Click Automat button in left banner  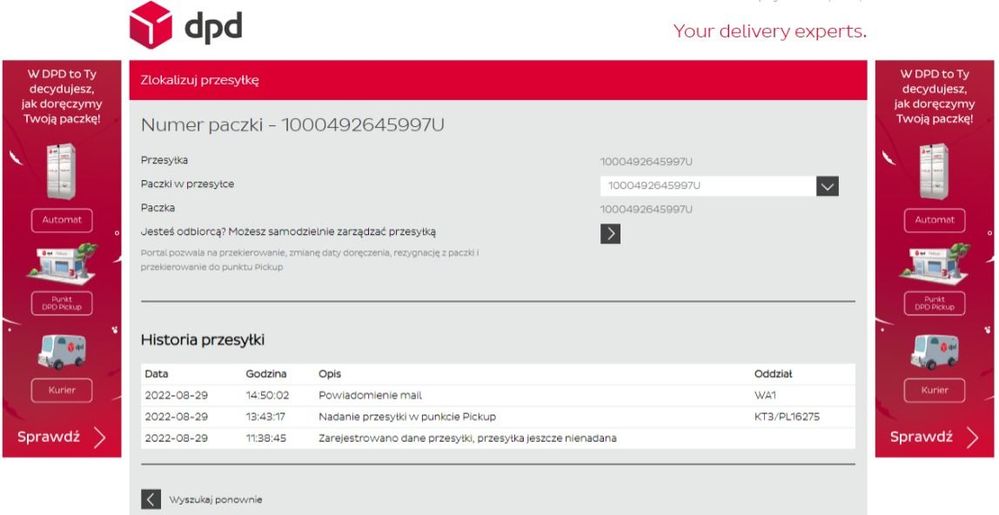pyautogui.click(x=62, y=221)
